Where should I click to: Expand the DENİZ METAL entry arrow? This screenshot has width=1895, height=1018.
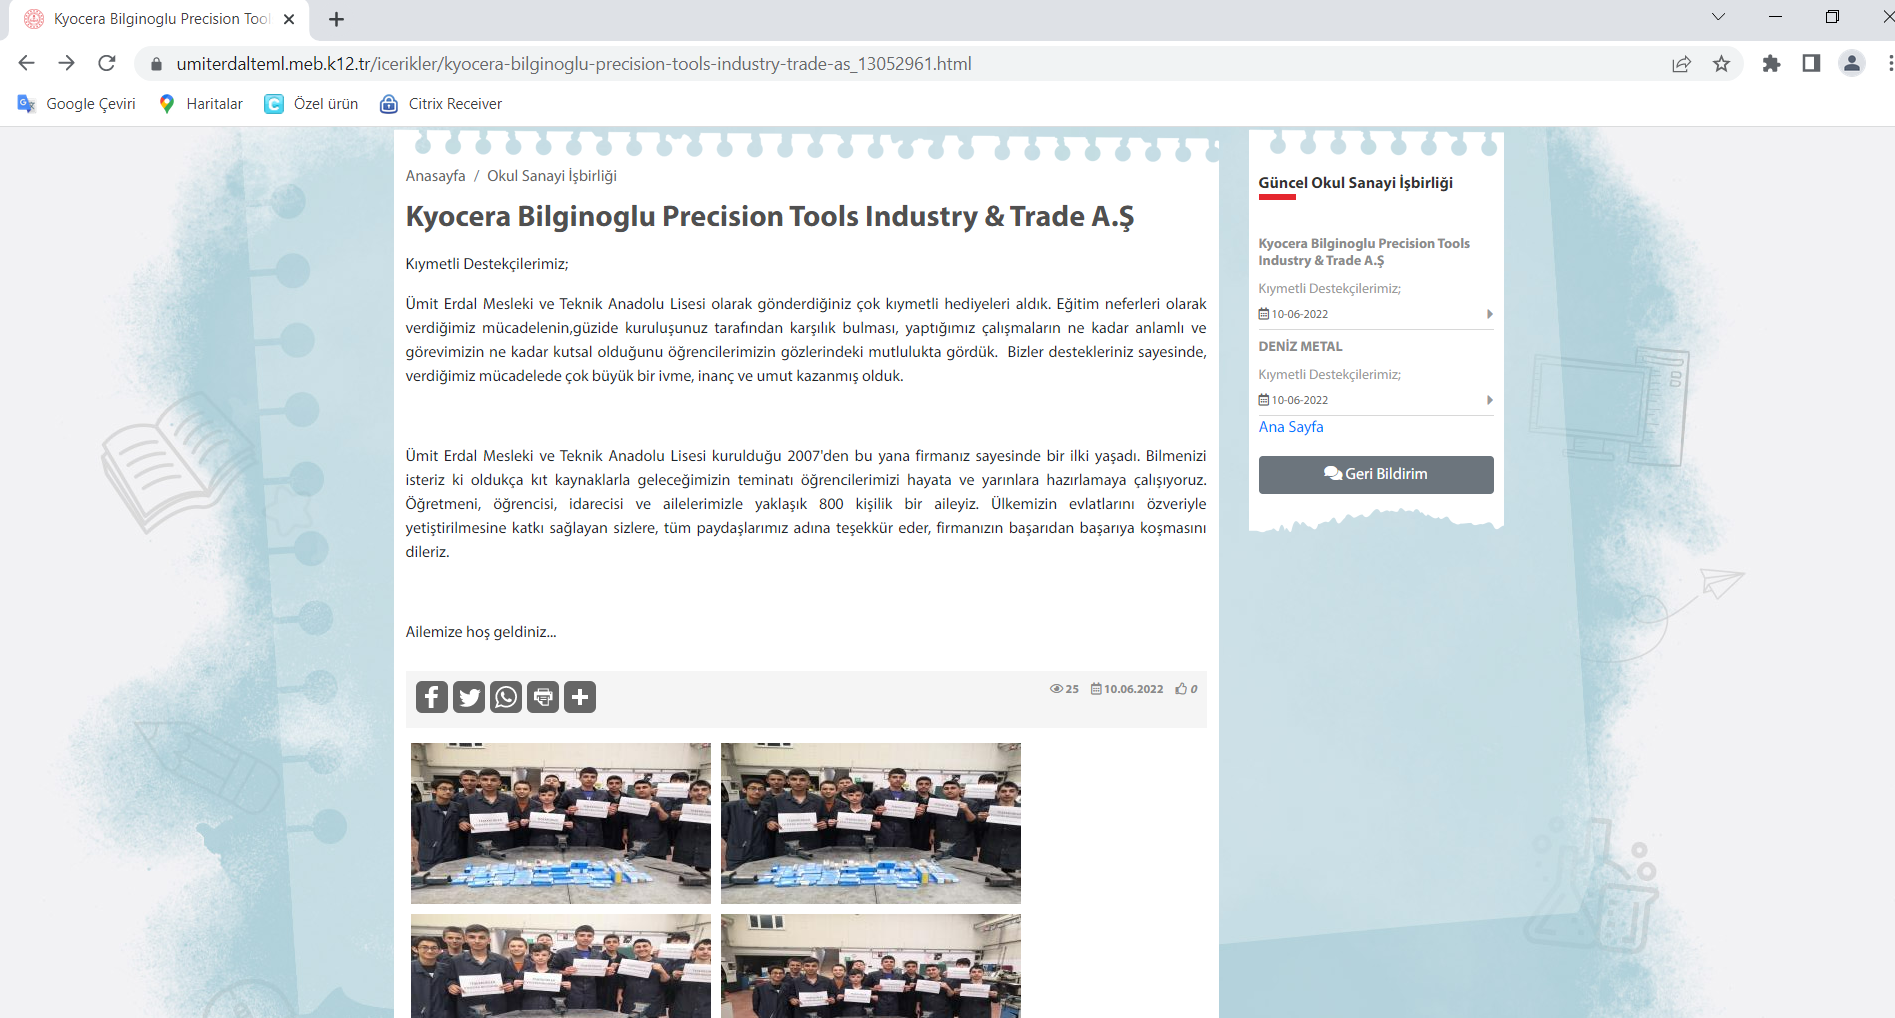(1489, 400)
